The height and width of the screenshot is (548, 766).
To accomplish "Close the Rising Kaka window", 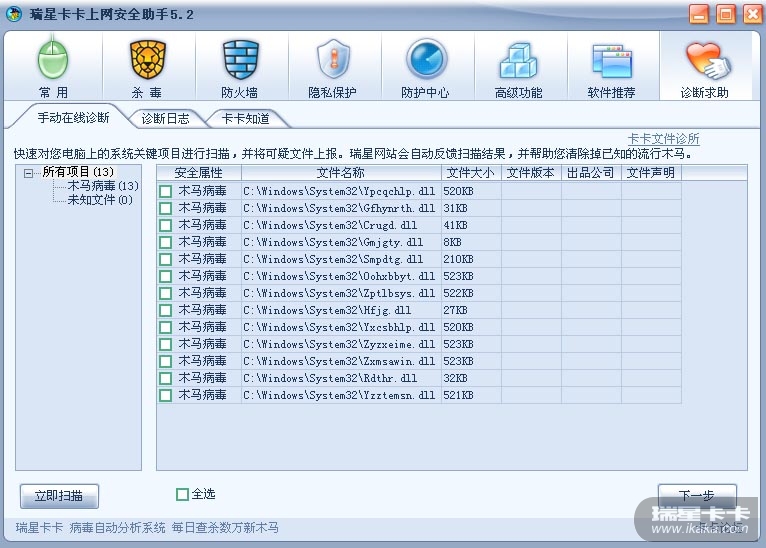I will click(752, 14).
